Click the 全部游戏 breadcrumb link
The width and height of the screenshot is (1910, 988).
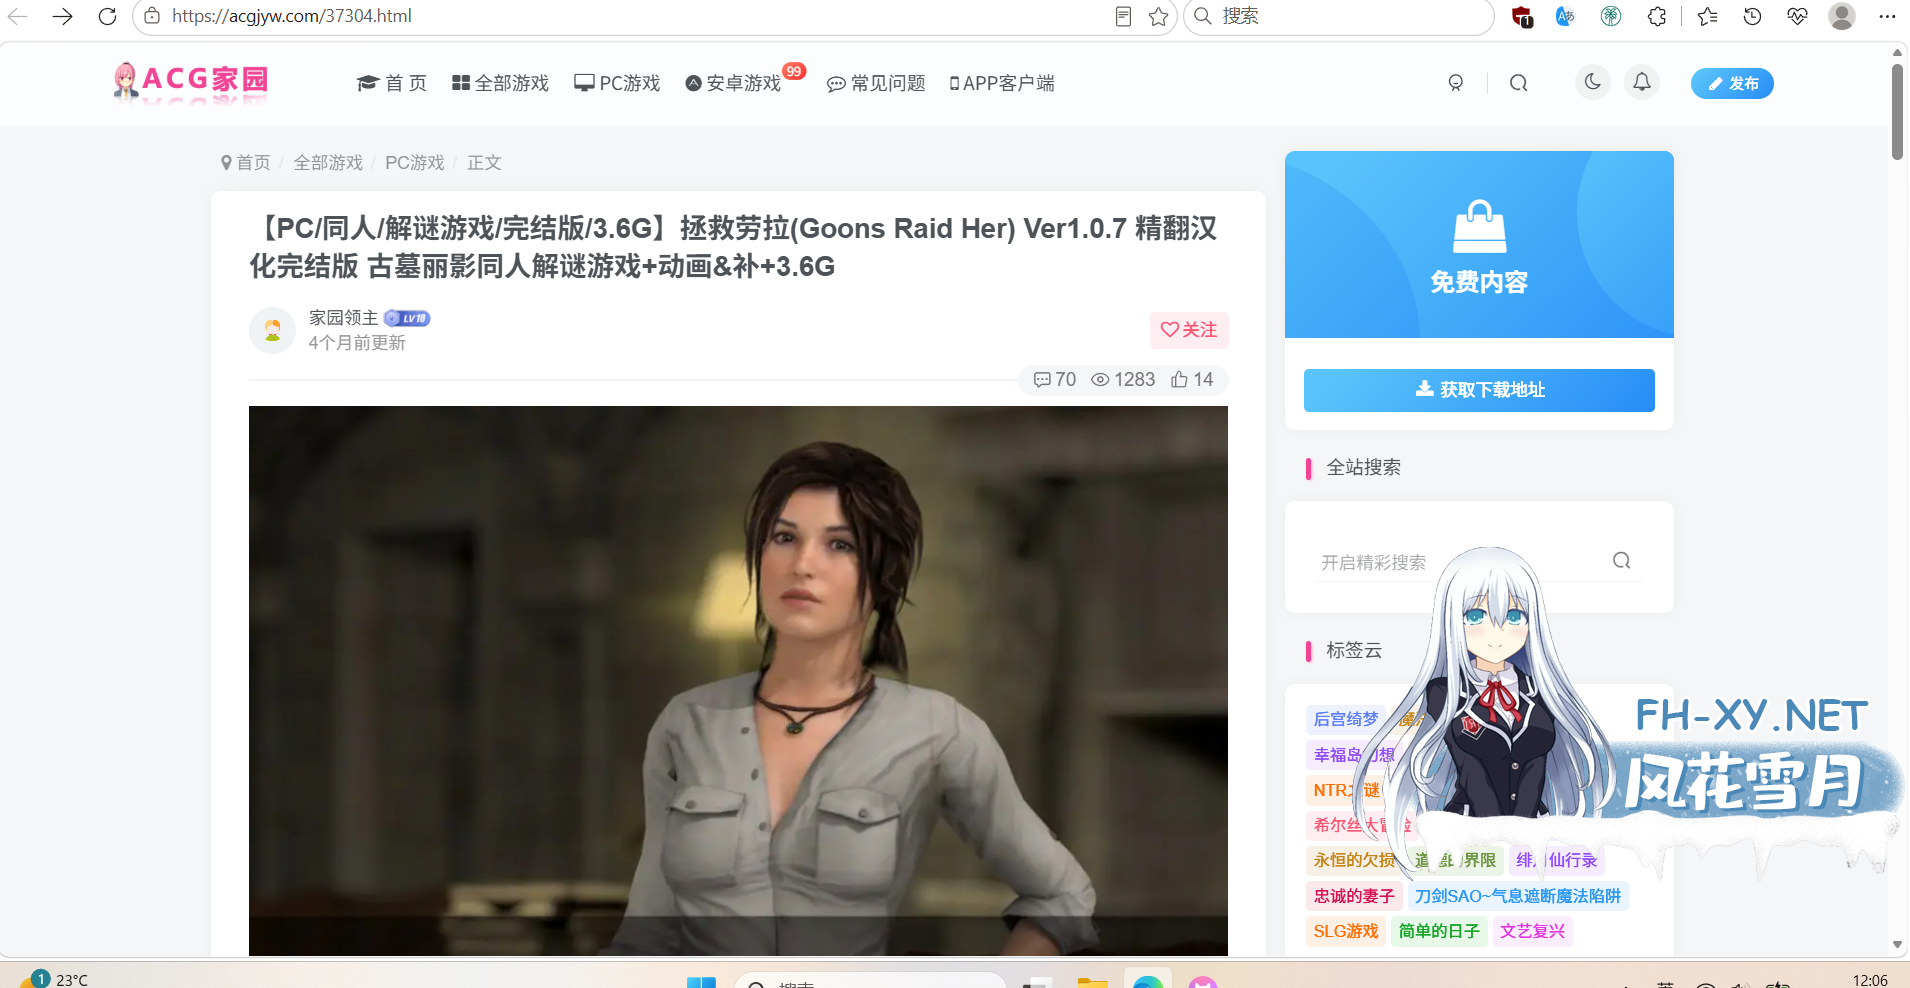pyautogui.click(x=328, y=162)
